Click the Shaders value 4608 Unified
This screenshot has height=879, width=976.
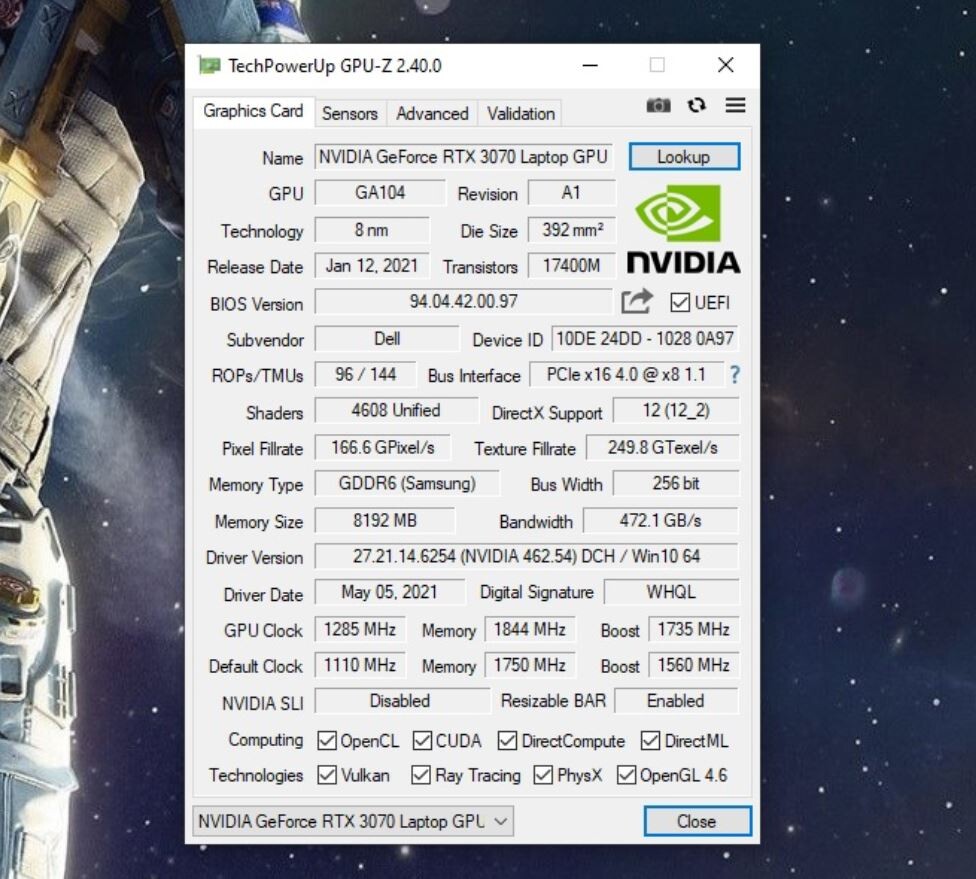click(x=396, y=410)
